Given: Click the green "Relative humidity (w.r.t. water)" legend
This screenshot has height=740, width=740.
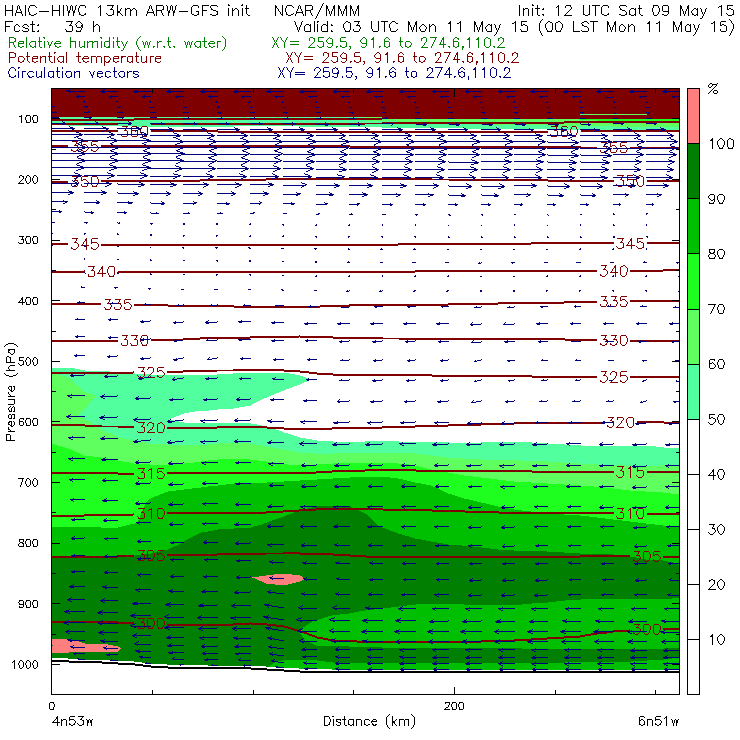Looking at the screenshot, I should (118, 43).
